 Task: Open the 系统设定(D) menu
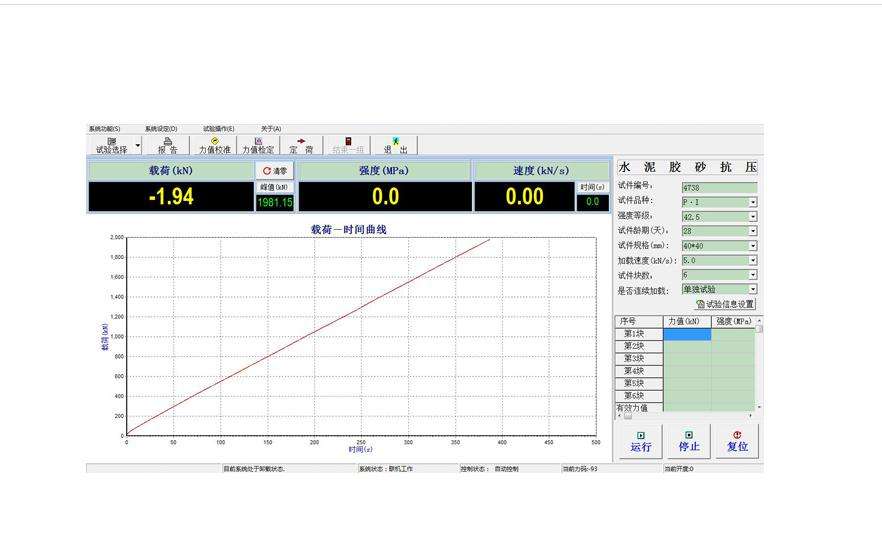coord(161,129)
